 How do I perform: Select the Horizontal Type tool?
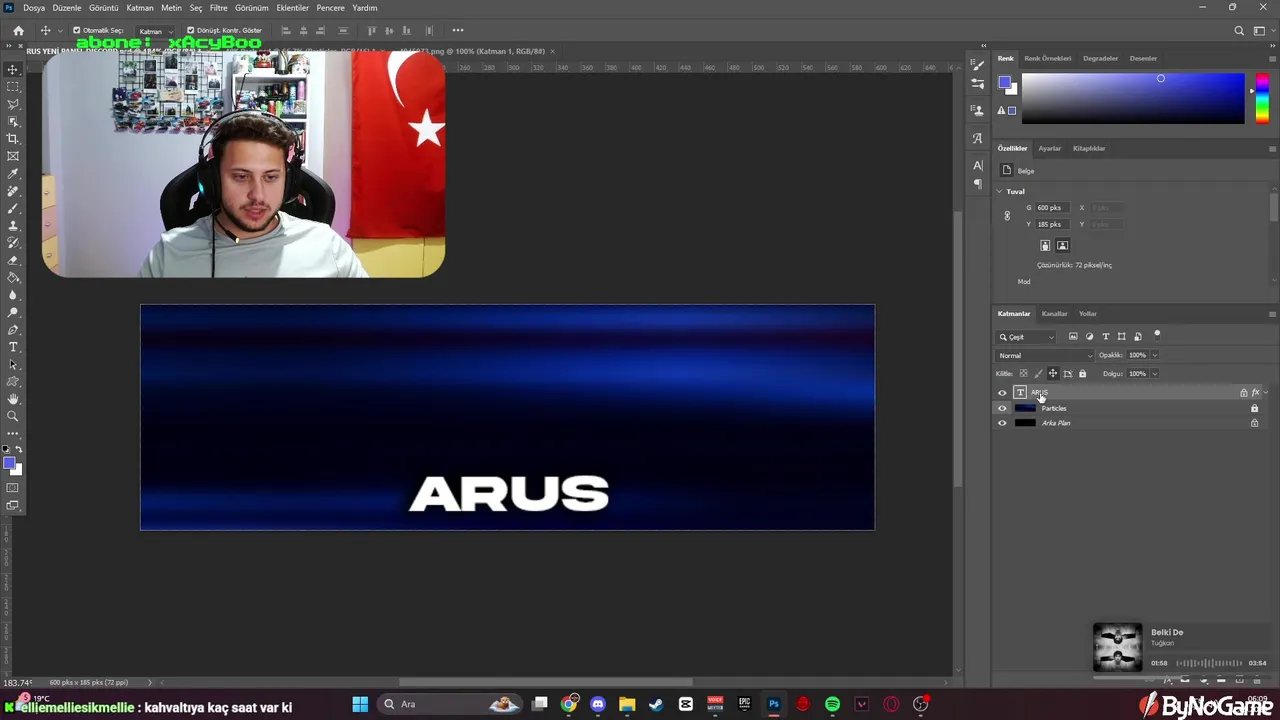[13, 347]
